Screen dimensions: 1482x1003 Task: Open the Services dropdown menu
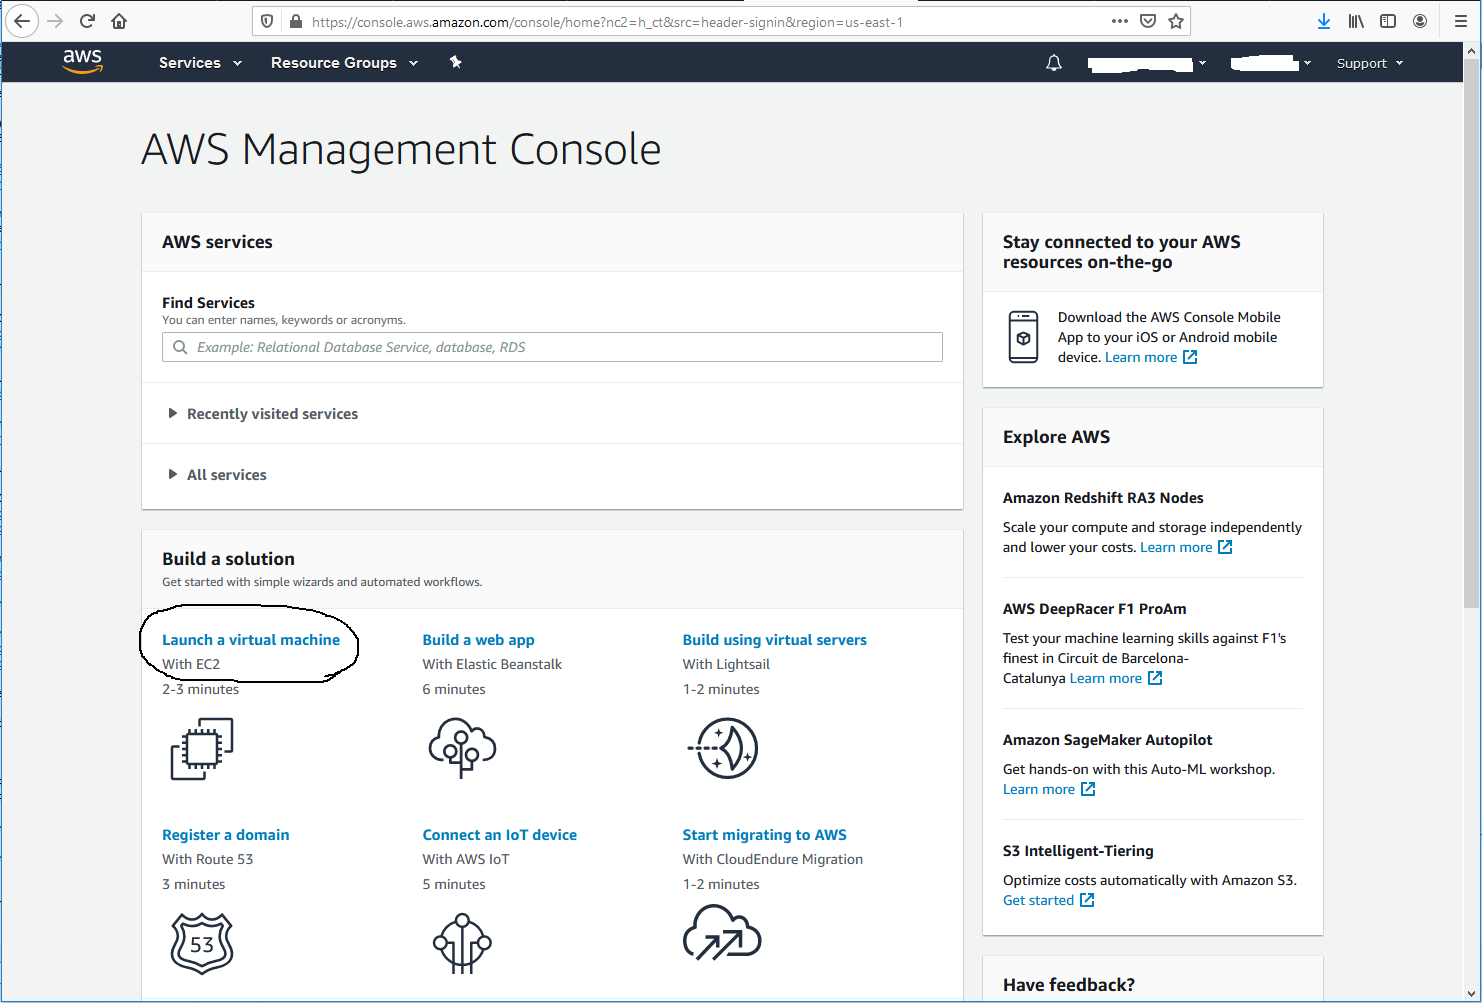[200, 62]
